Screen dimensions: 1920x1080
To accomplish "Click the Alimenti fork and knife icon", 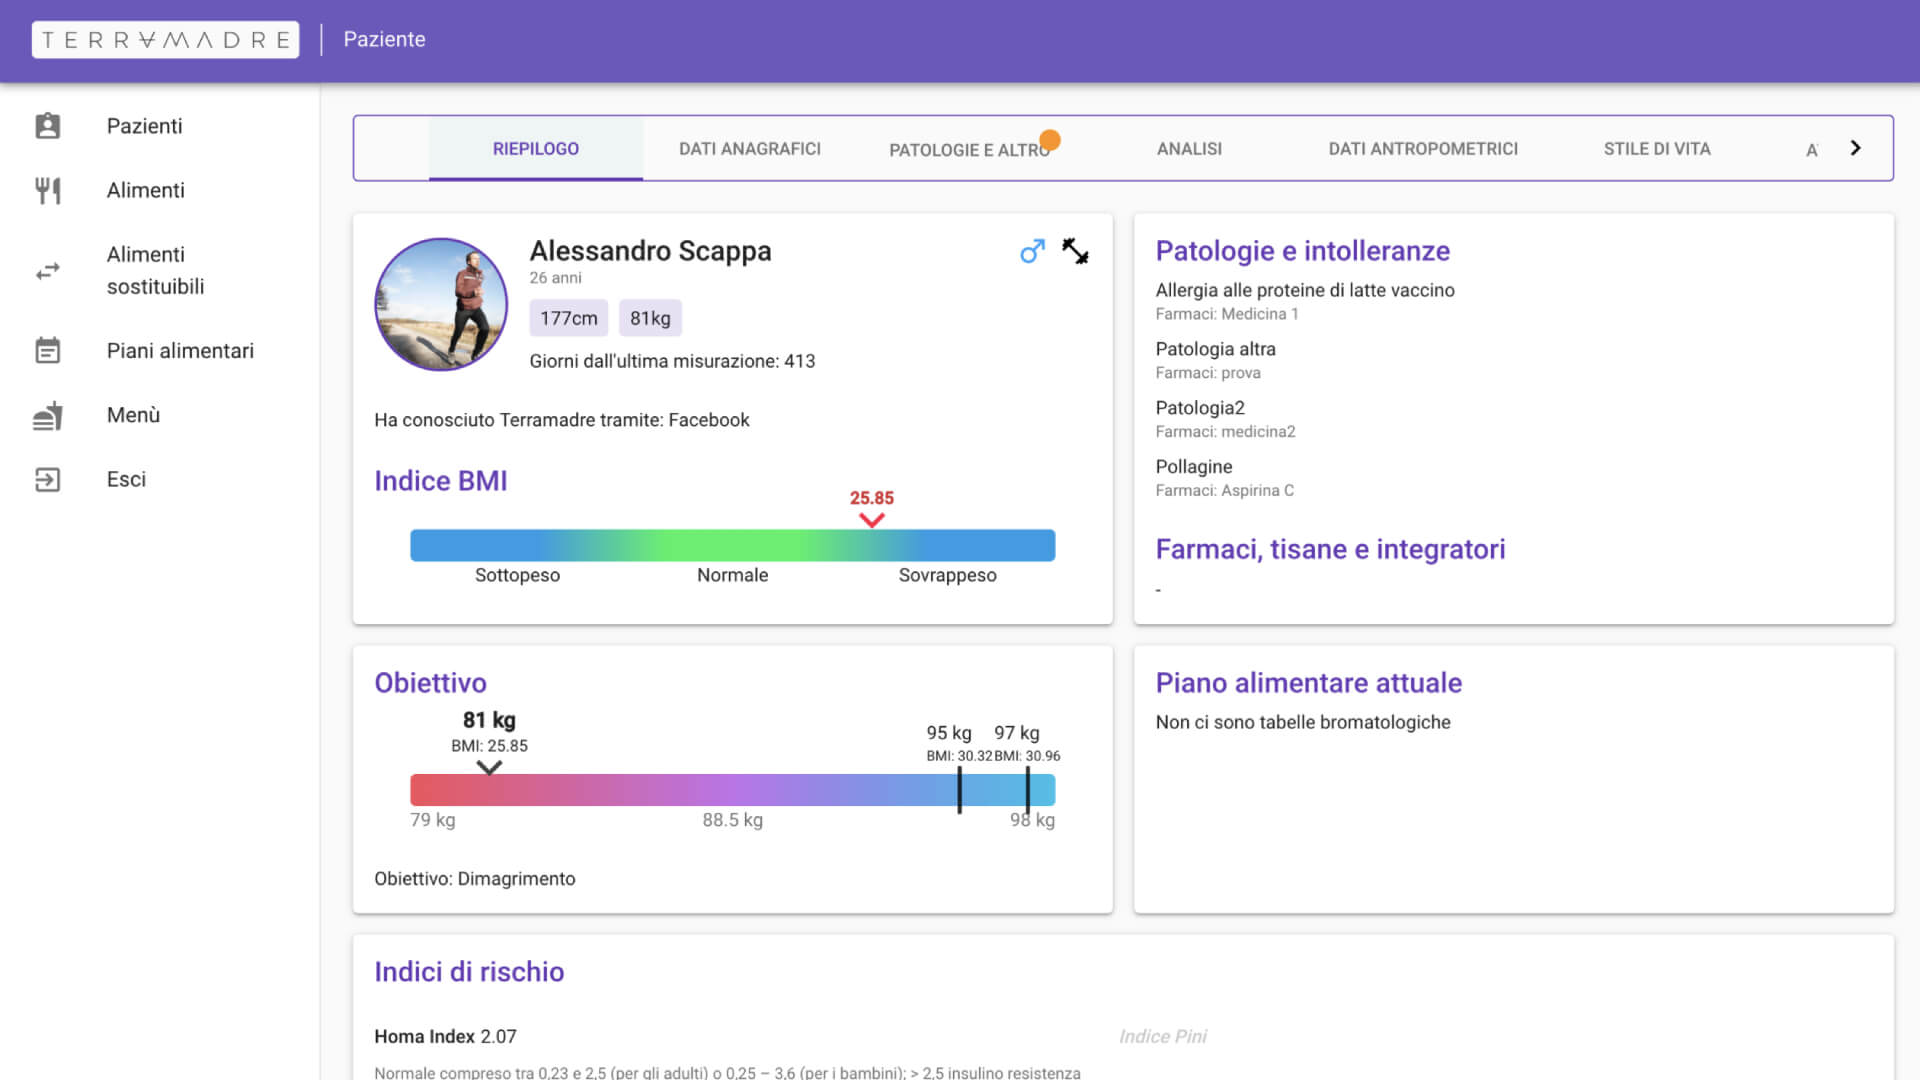I will click(x=47, y=190).
